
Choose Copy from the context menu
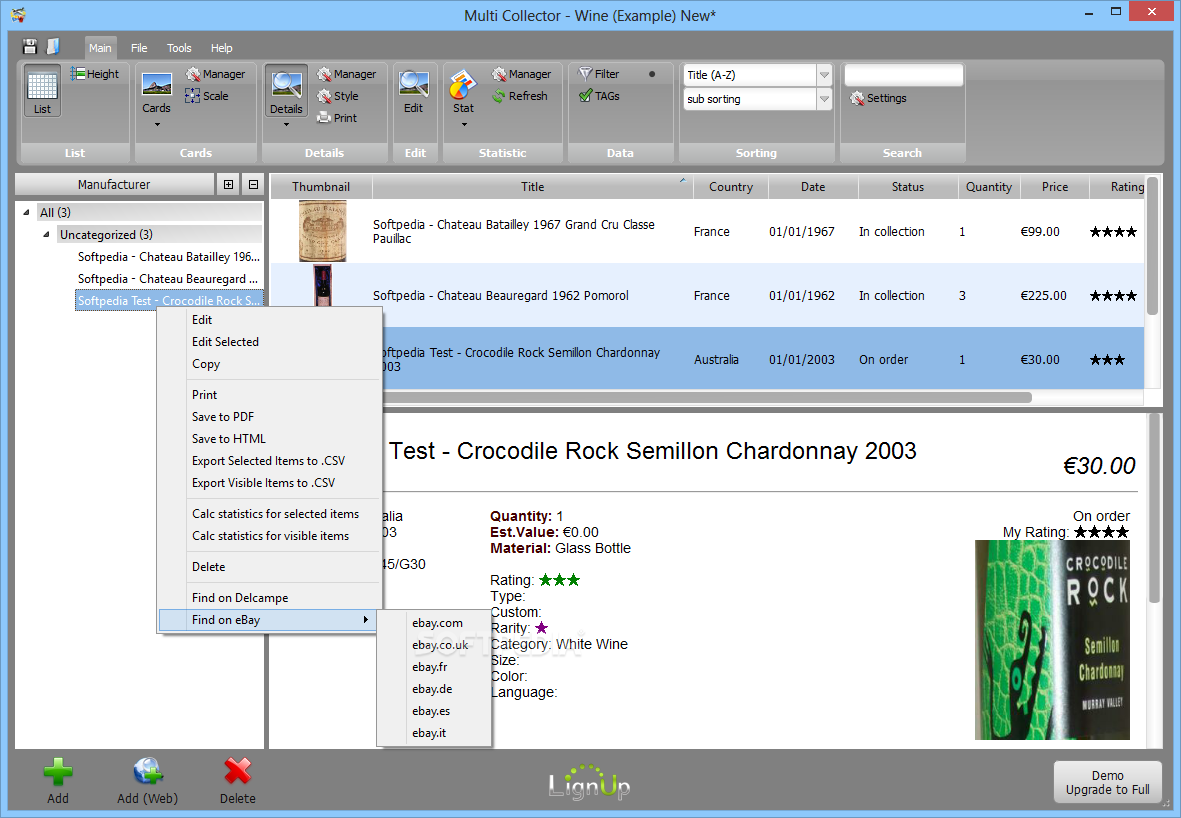[206, 364]
